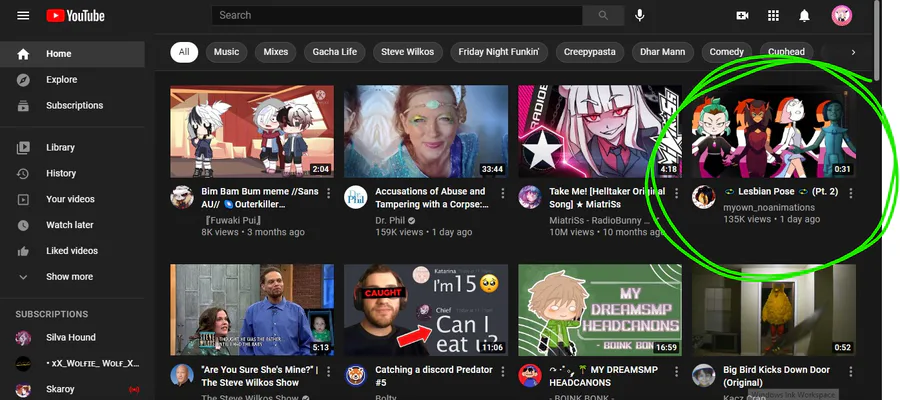Select the Dhar Mann filter chip

click(x=662, y=52)
